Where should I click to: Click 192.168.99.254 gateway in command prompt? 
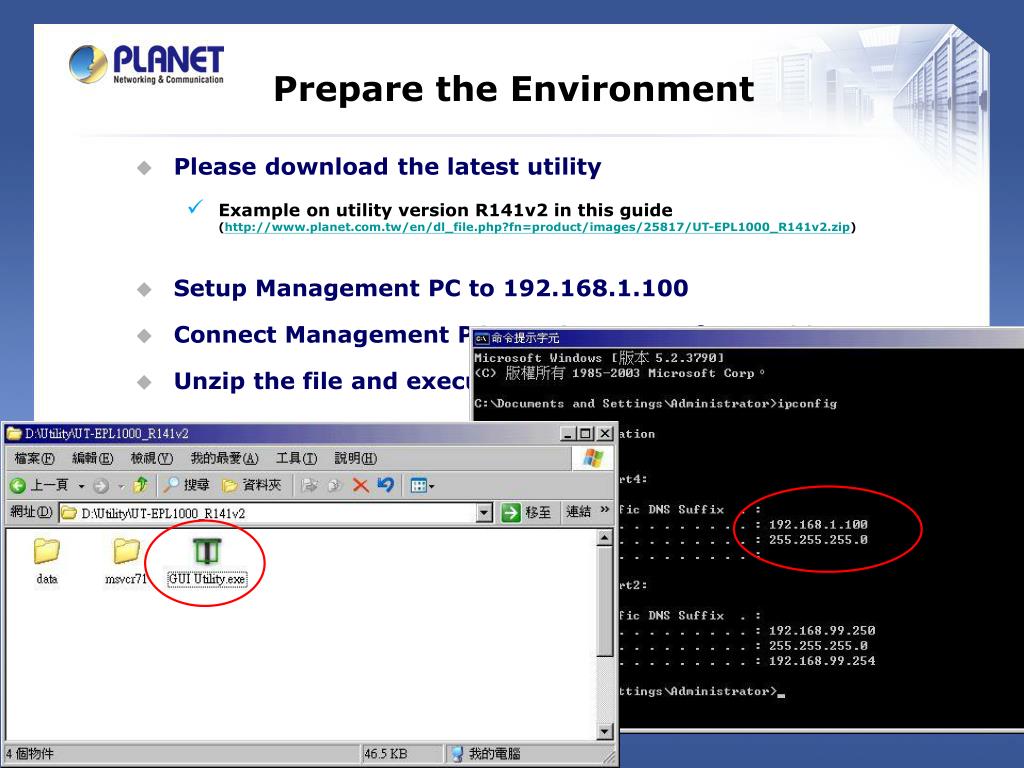(822, 661)
